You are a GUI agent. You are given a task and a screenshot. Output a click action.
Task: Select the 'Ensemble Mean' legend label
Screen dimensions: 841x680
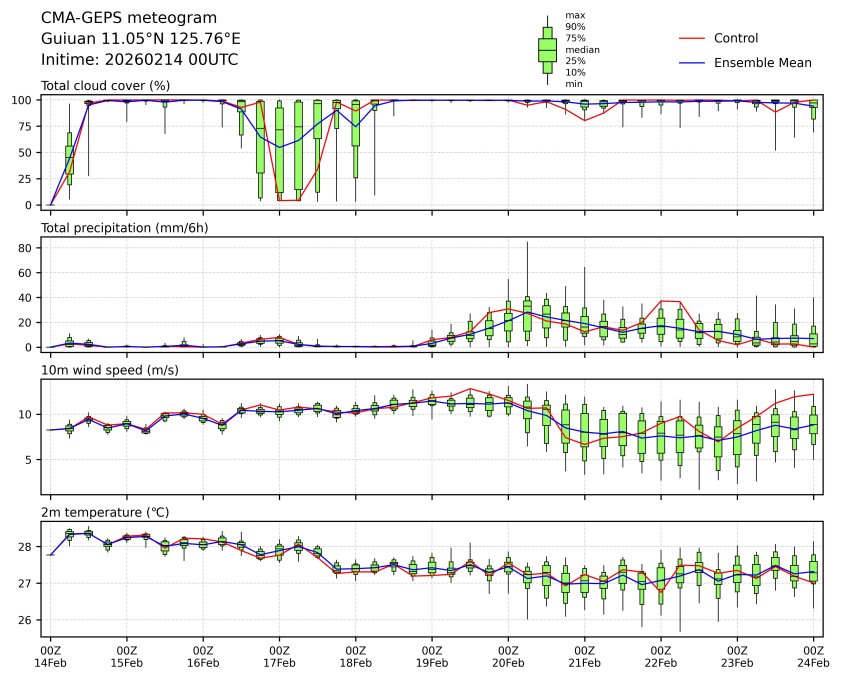[762, 62]
